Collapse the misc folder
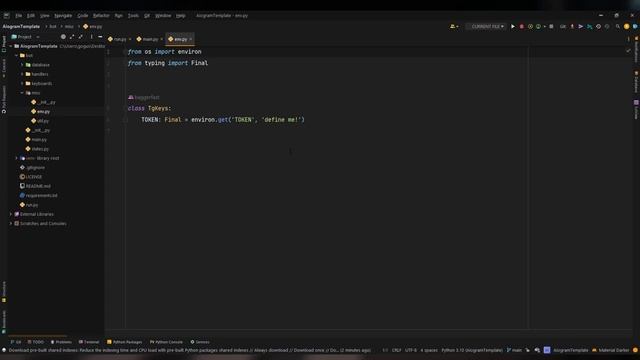 (x=22, y=93)
